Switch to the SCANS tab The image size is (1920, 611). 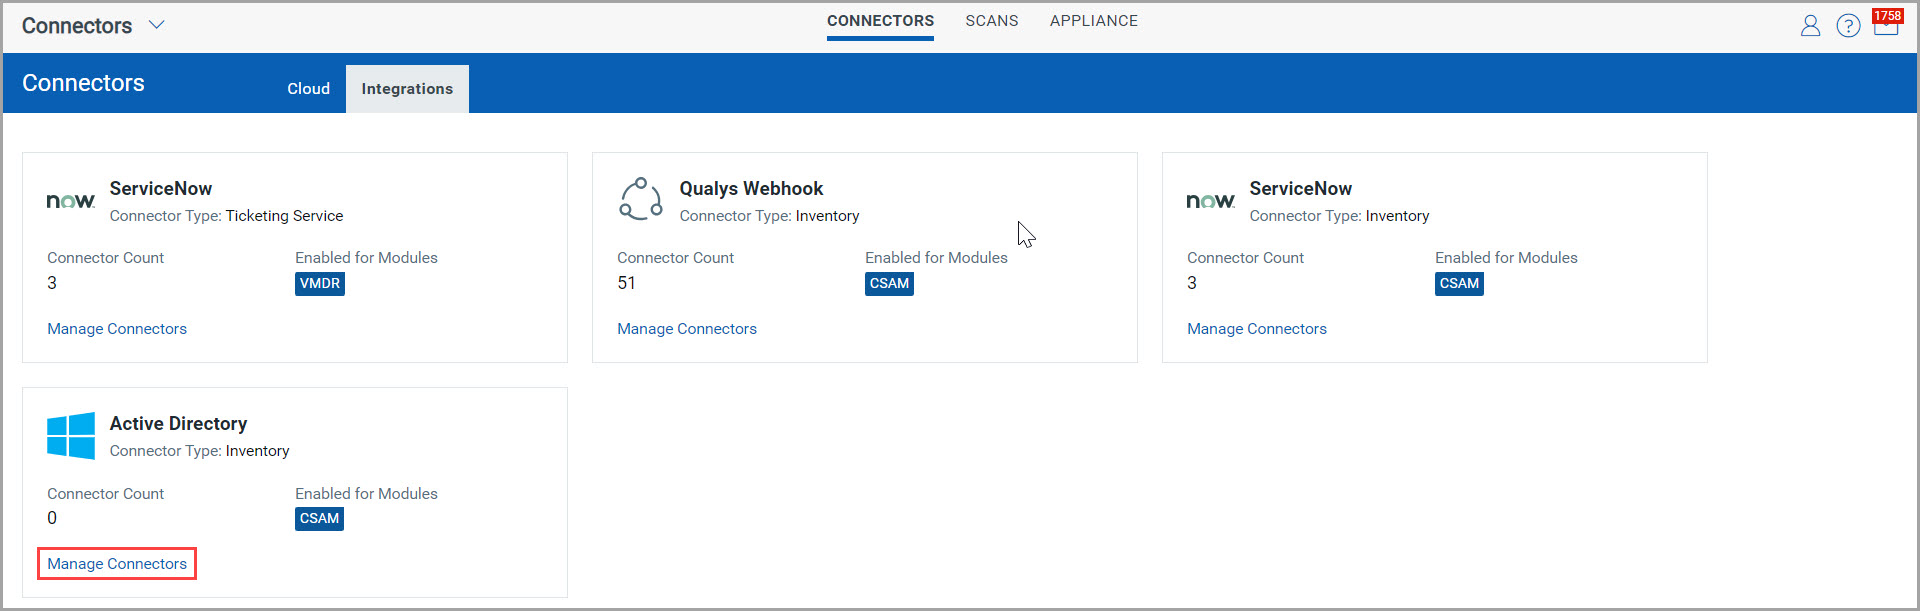pos(992,21)
